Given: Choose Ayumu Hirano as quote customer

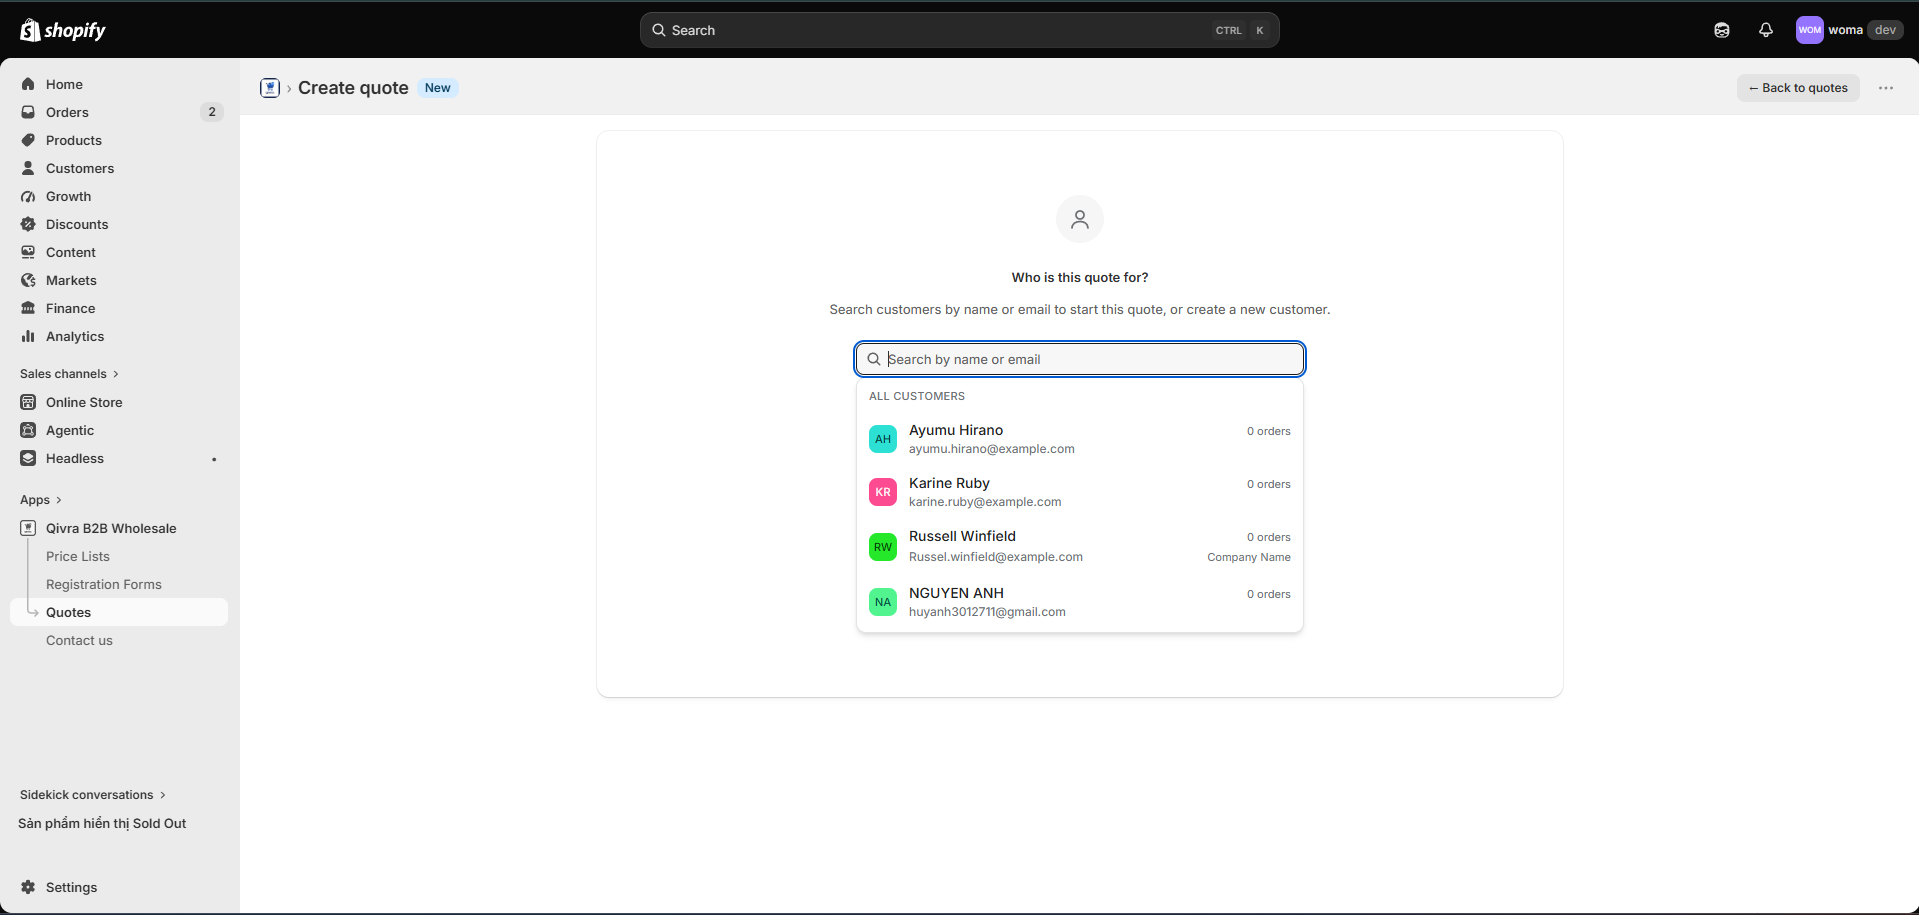Looking at the screenshot, I should click(1080, 439).
